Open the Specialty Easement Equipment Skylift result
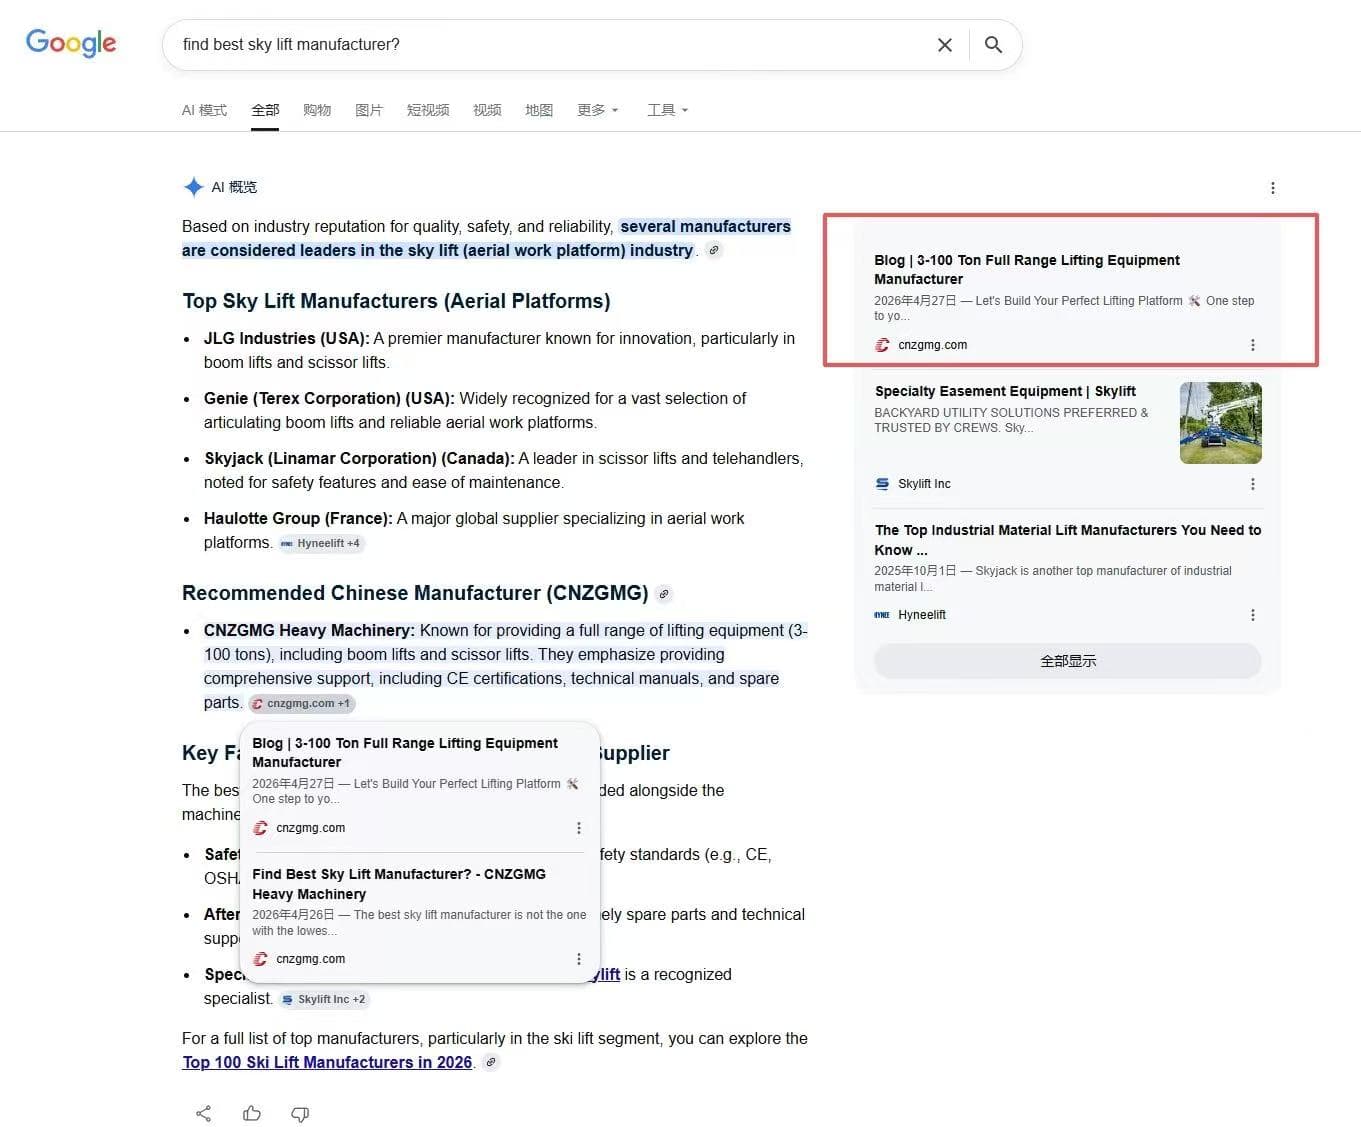The width and height of the screenshot is (1361, 1127). click(1005, 391)
